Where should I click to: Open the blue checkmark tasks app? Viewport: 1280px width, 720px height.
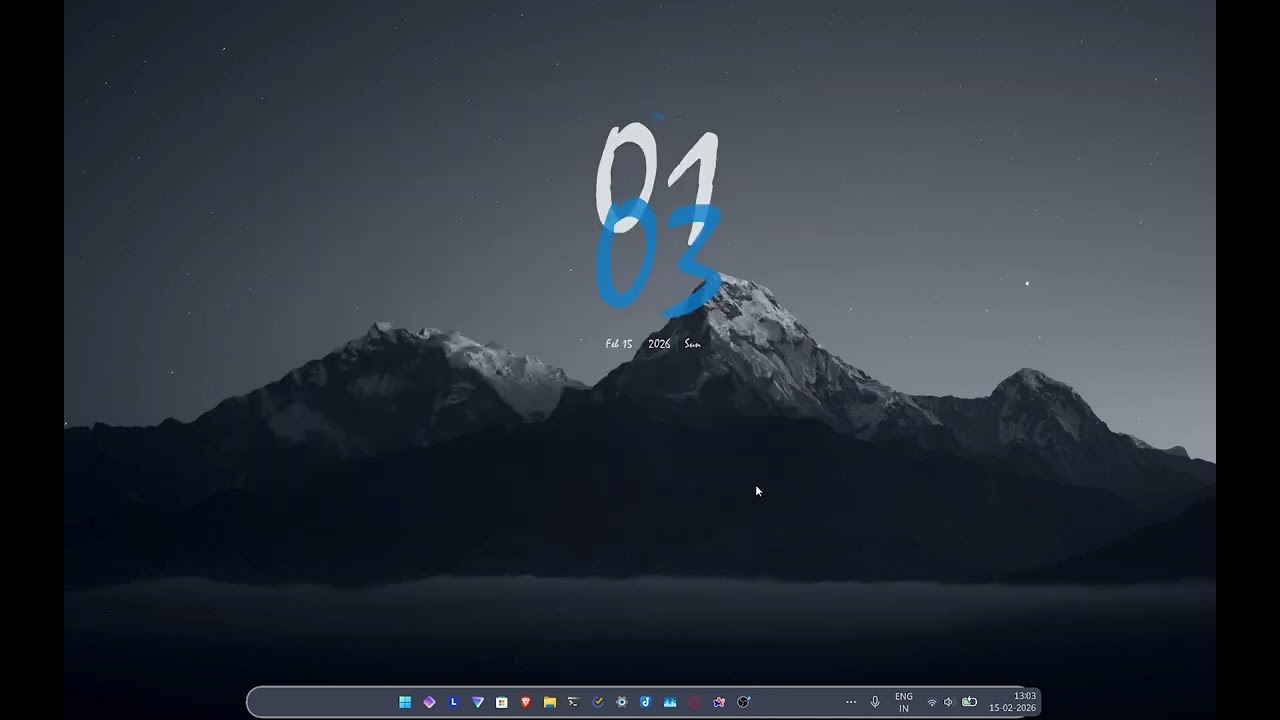click(598, 702)
